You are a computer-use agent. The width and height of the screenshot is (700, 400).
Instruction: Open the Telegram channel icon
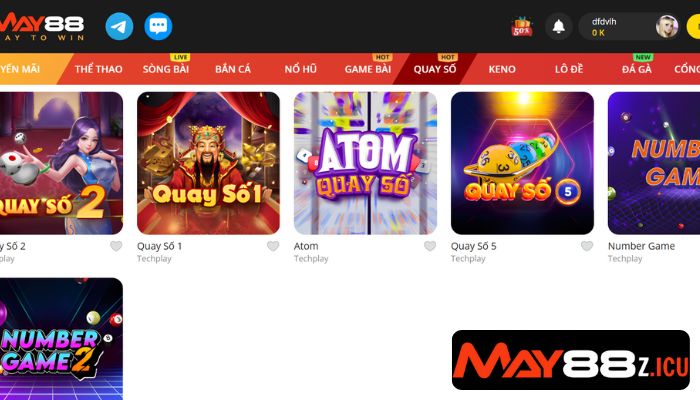pos(119,26)
